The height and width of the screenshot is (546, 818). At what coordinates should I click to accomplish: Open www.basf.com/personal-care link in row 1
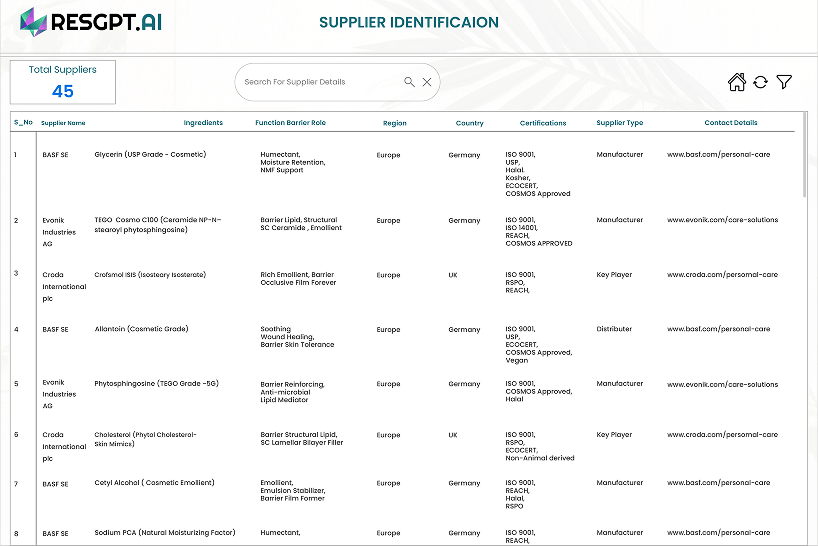click(x=718, y=154)
